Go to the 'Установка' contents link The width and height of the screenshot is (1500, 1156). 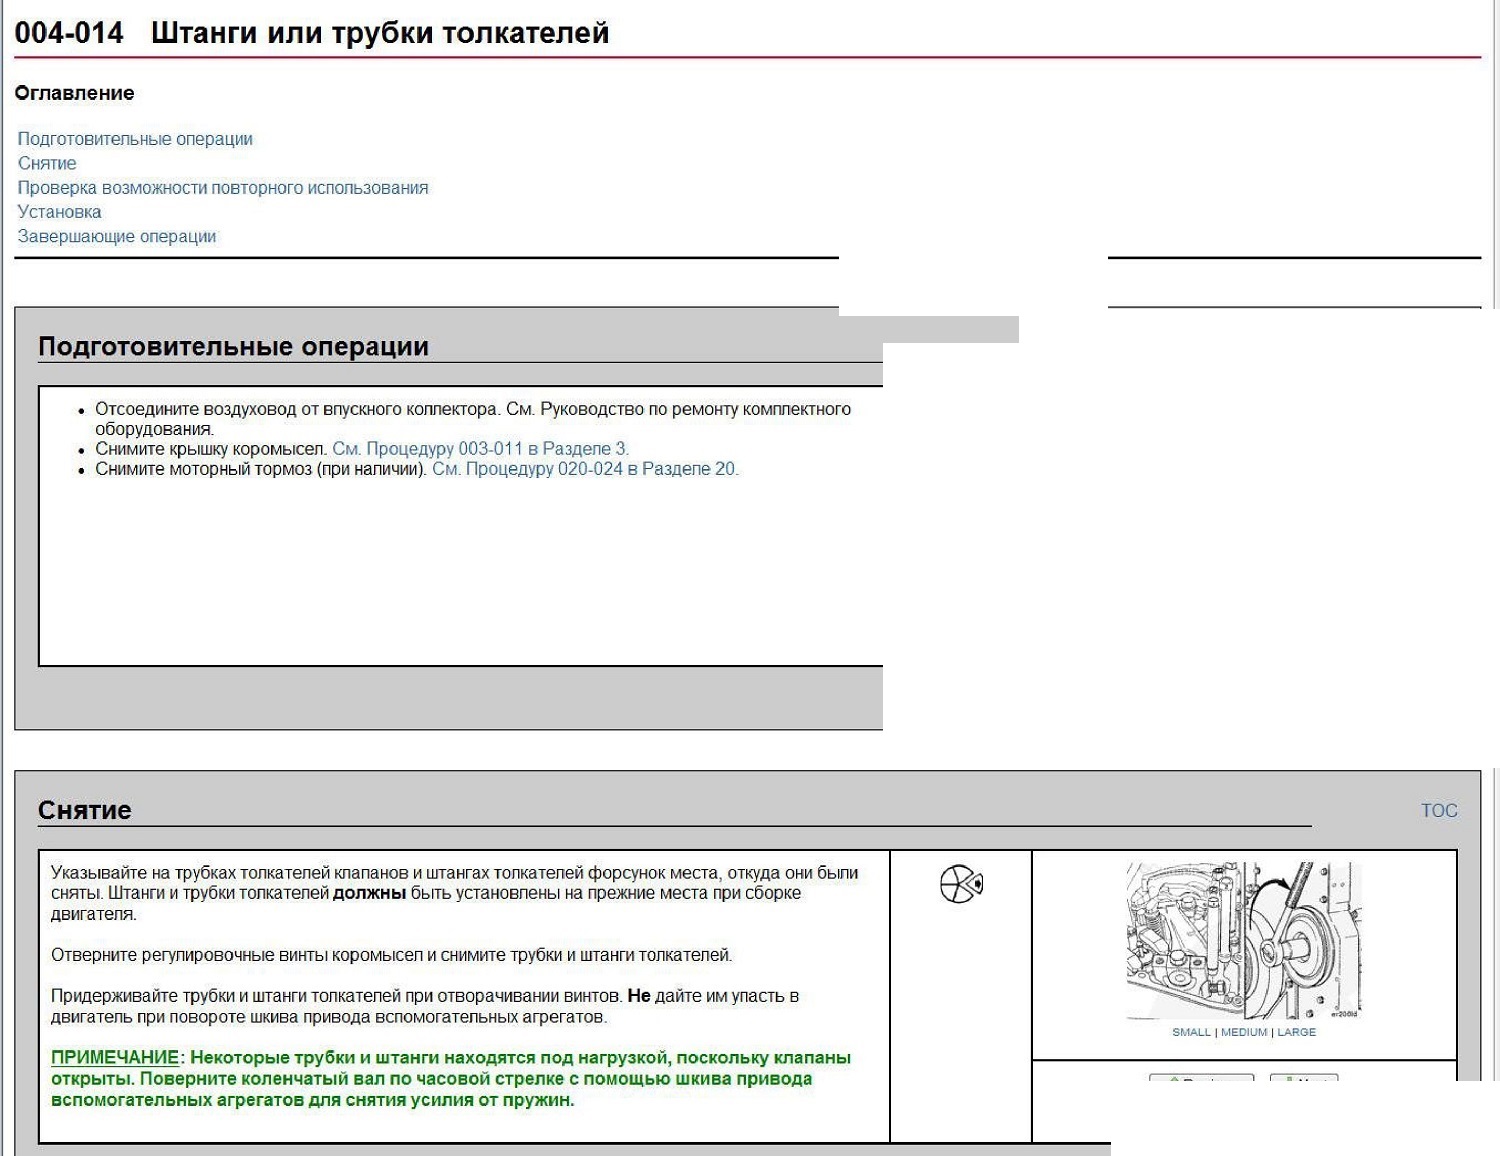click(59, 212)
